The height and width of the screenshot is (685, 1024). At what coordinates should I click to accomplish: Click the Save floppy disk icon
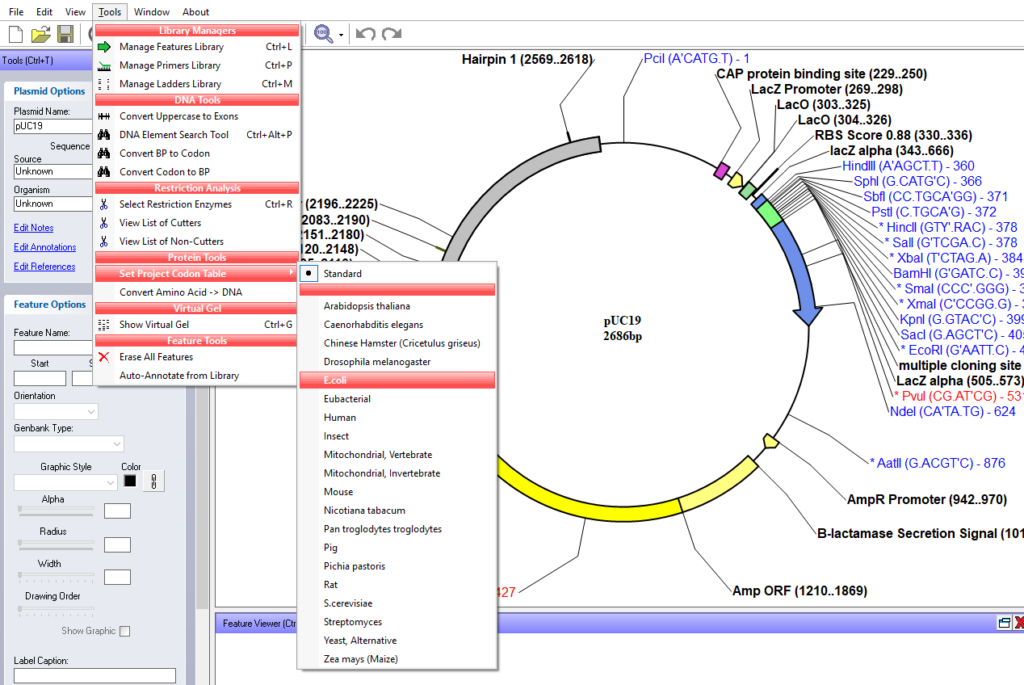[x=65, y=35]
